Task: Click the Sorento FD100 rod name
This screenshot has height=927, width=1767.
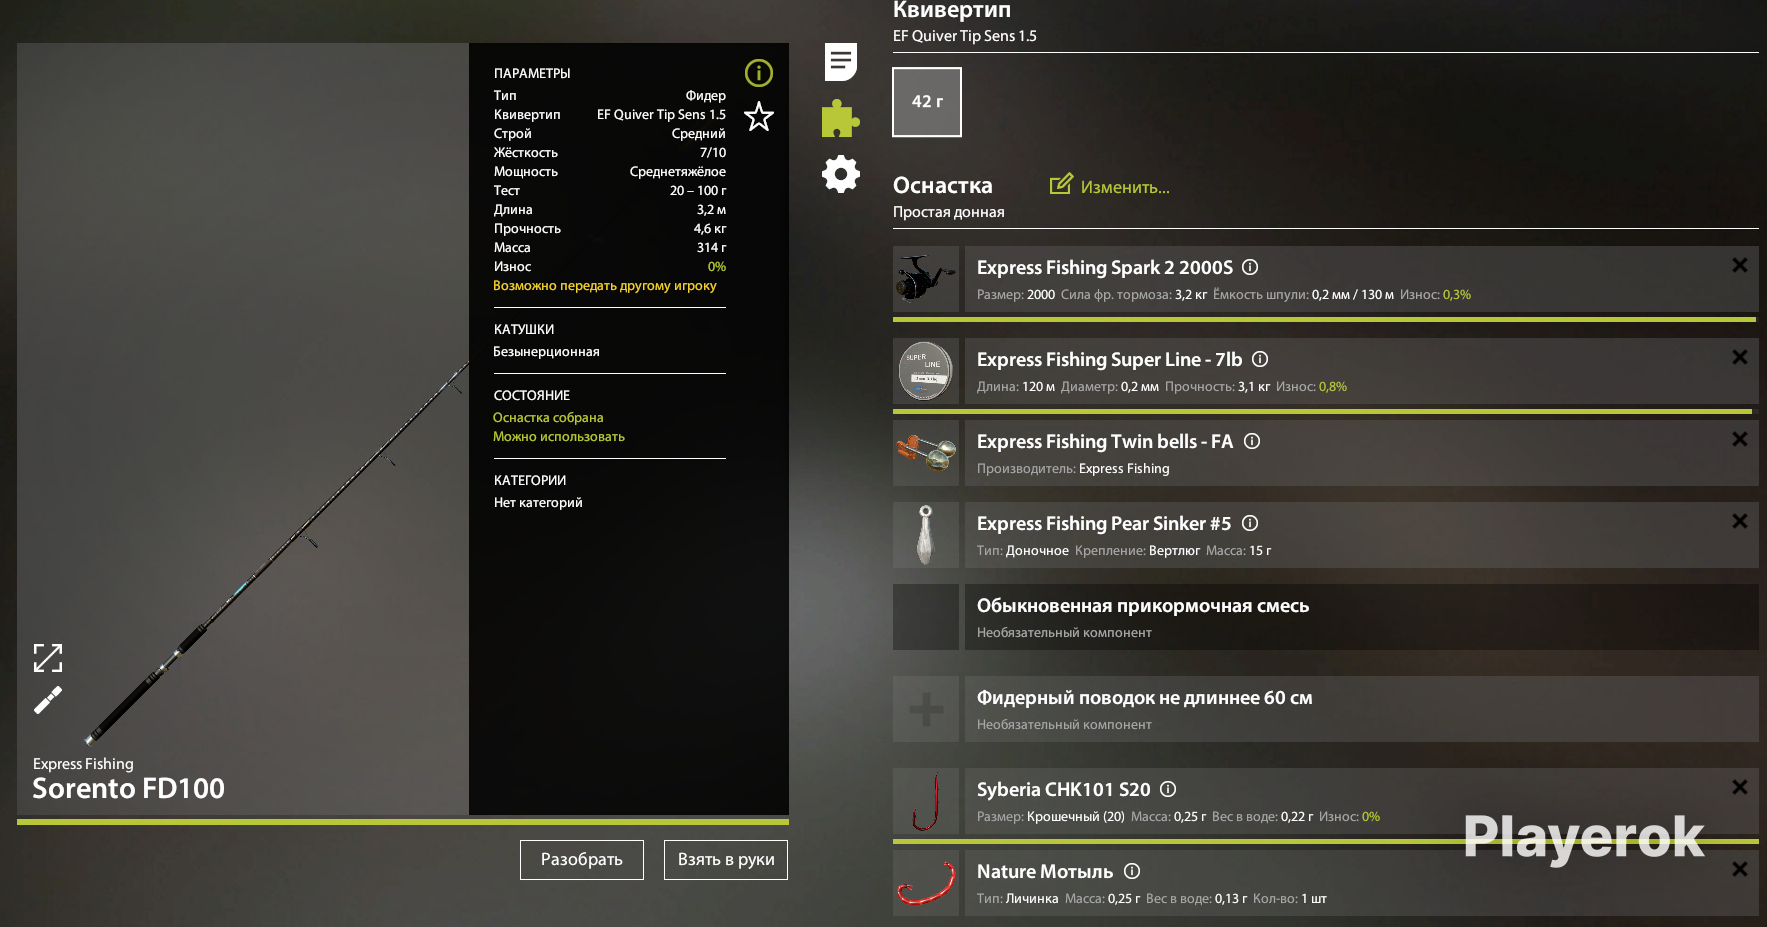Action: pyautogui.click(x=129, y=789)
